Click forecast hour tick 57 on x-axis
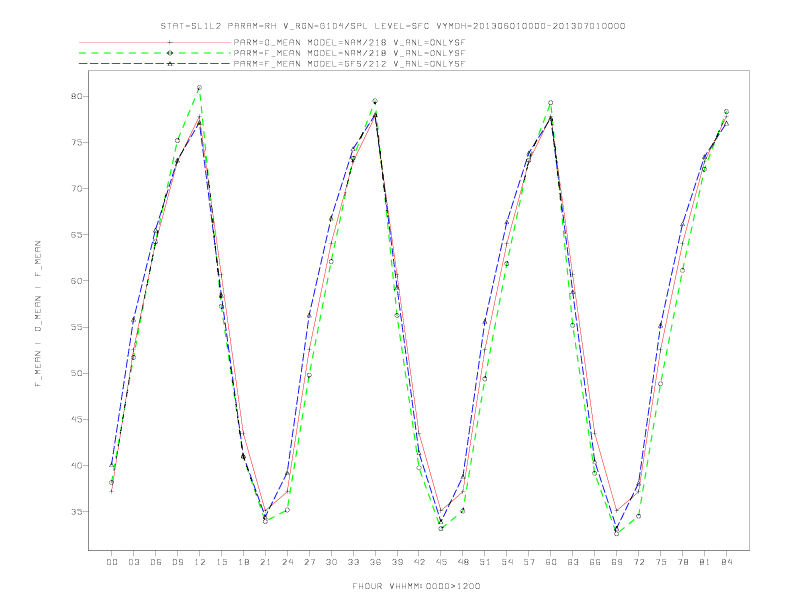 [x=529, y=562]
